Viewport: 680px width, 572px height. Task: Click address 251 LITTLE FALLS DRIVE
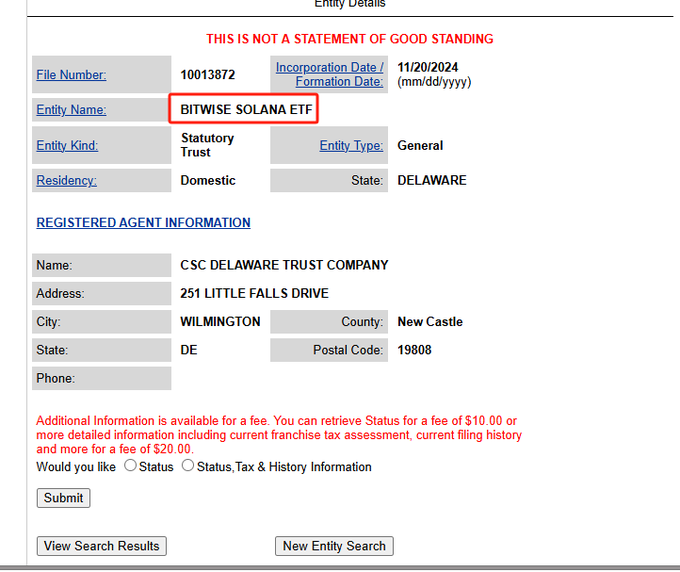point(255,294)
